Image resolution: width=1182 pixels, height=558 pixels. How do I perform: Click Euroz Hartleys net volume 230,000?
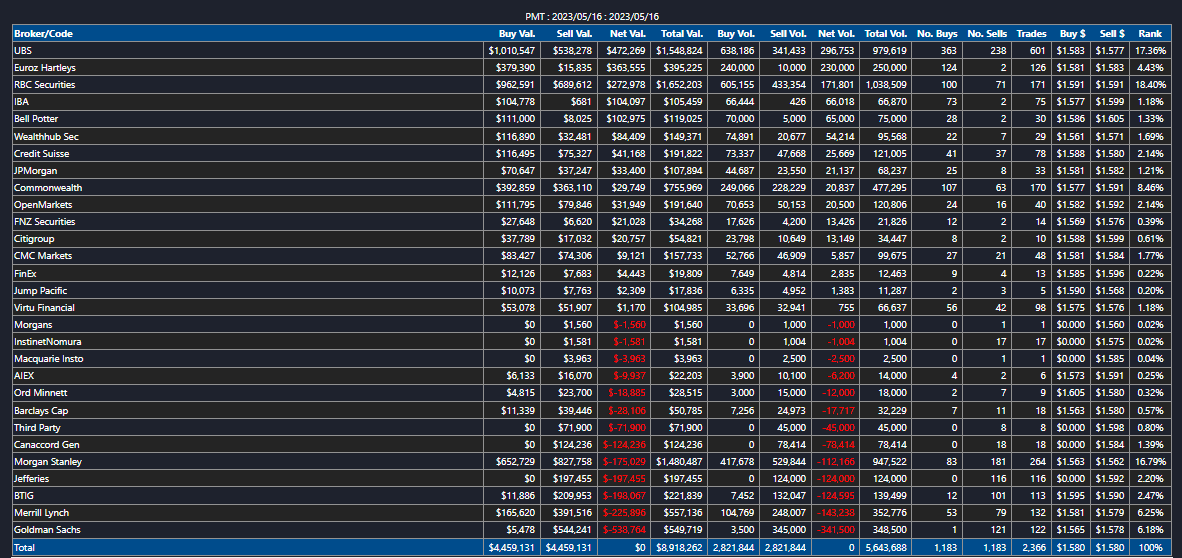838,68
